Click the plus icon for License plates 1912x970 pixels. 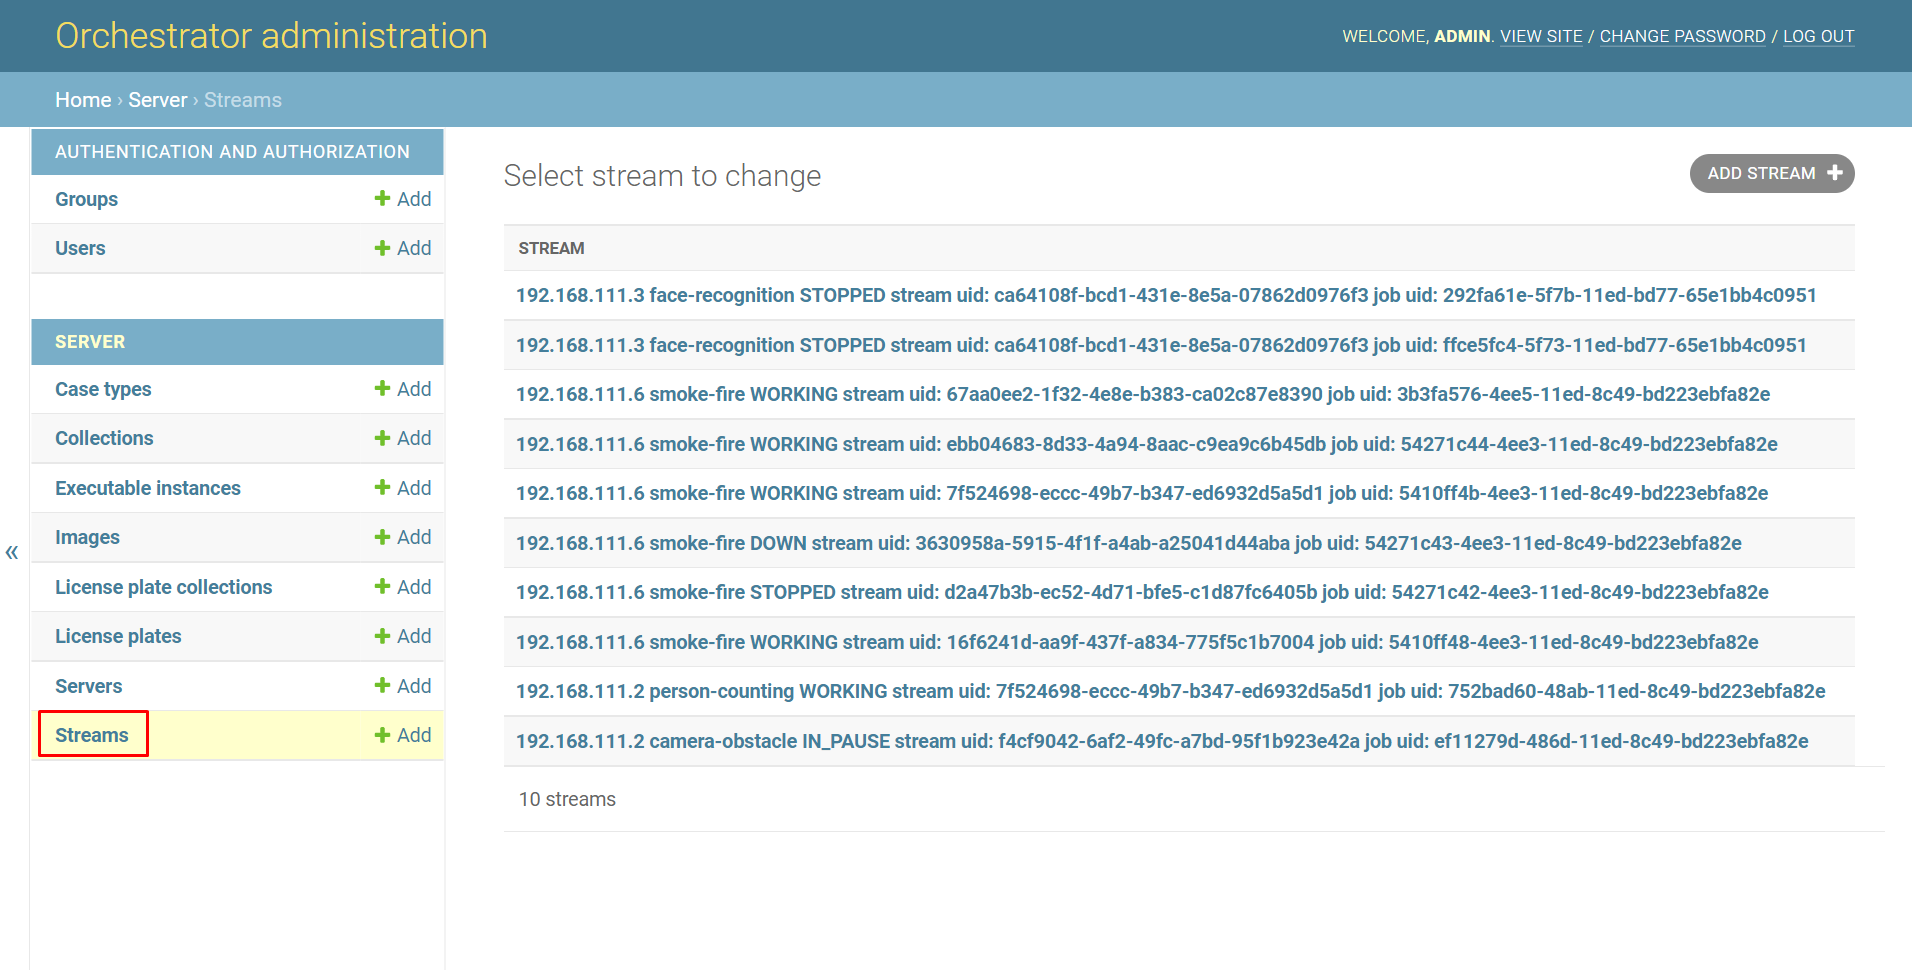(x=382, y=636)
